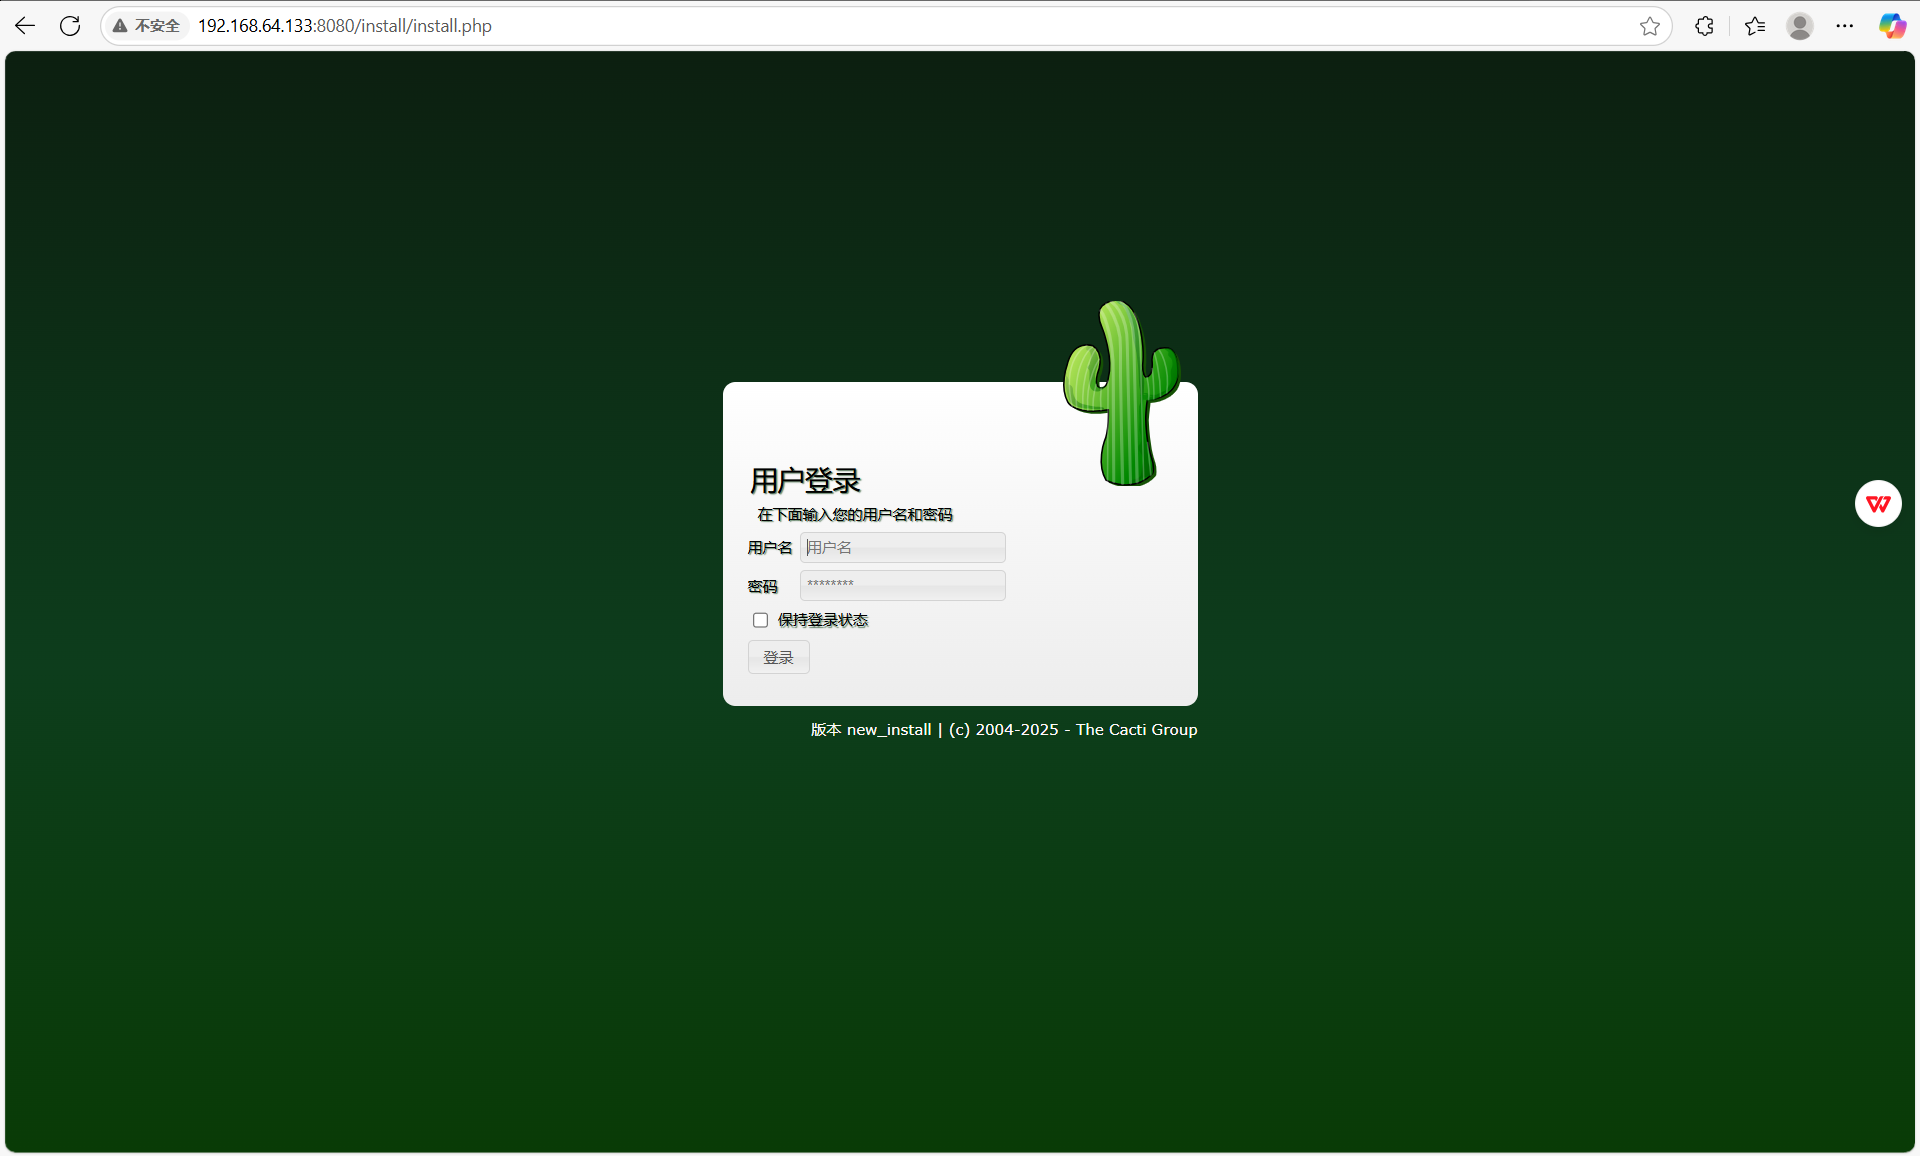1920x1156 pixels.
Task: Click the 用户名 field label
Action: click(x=769, y=547)
